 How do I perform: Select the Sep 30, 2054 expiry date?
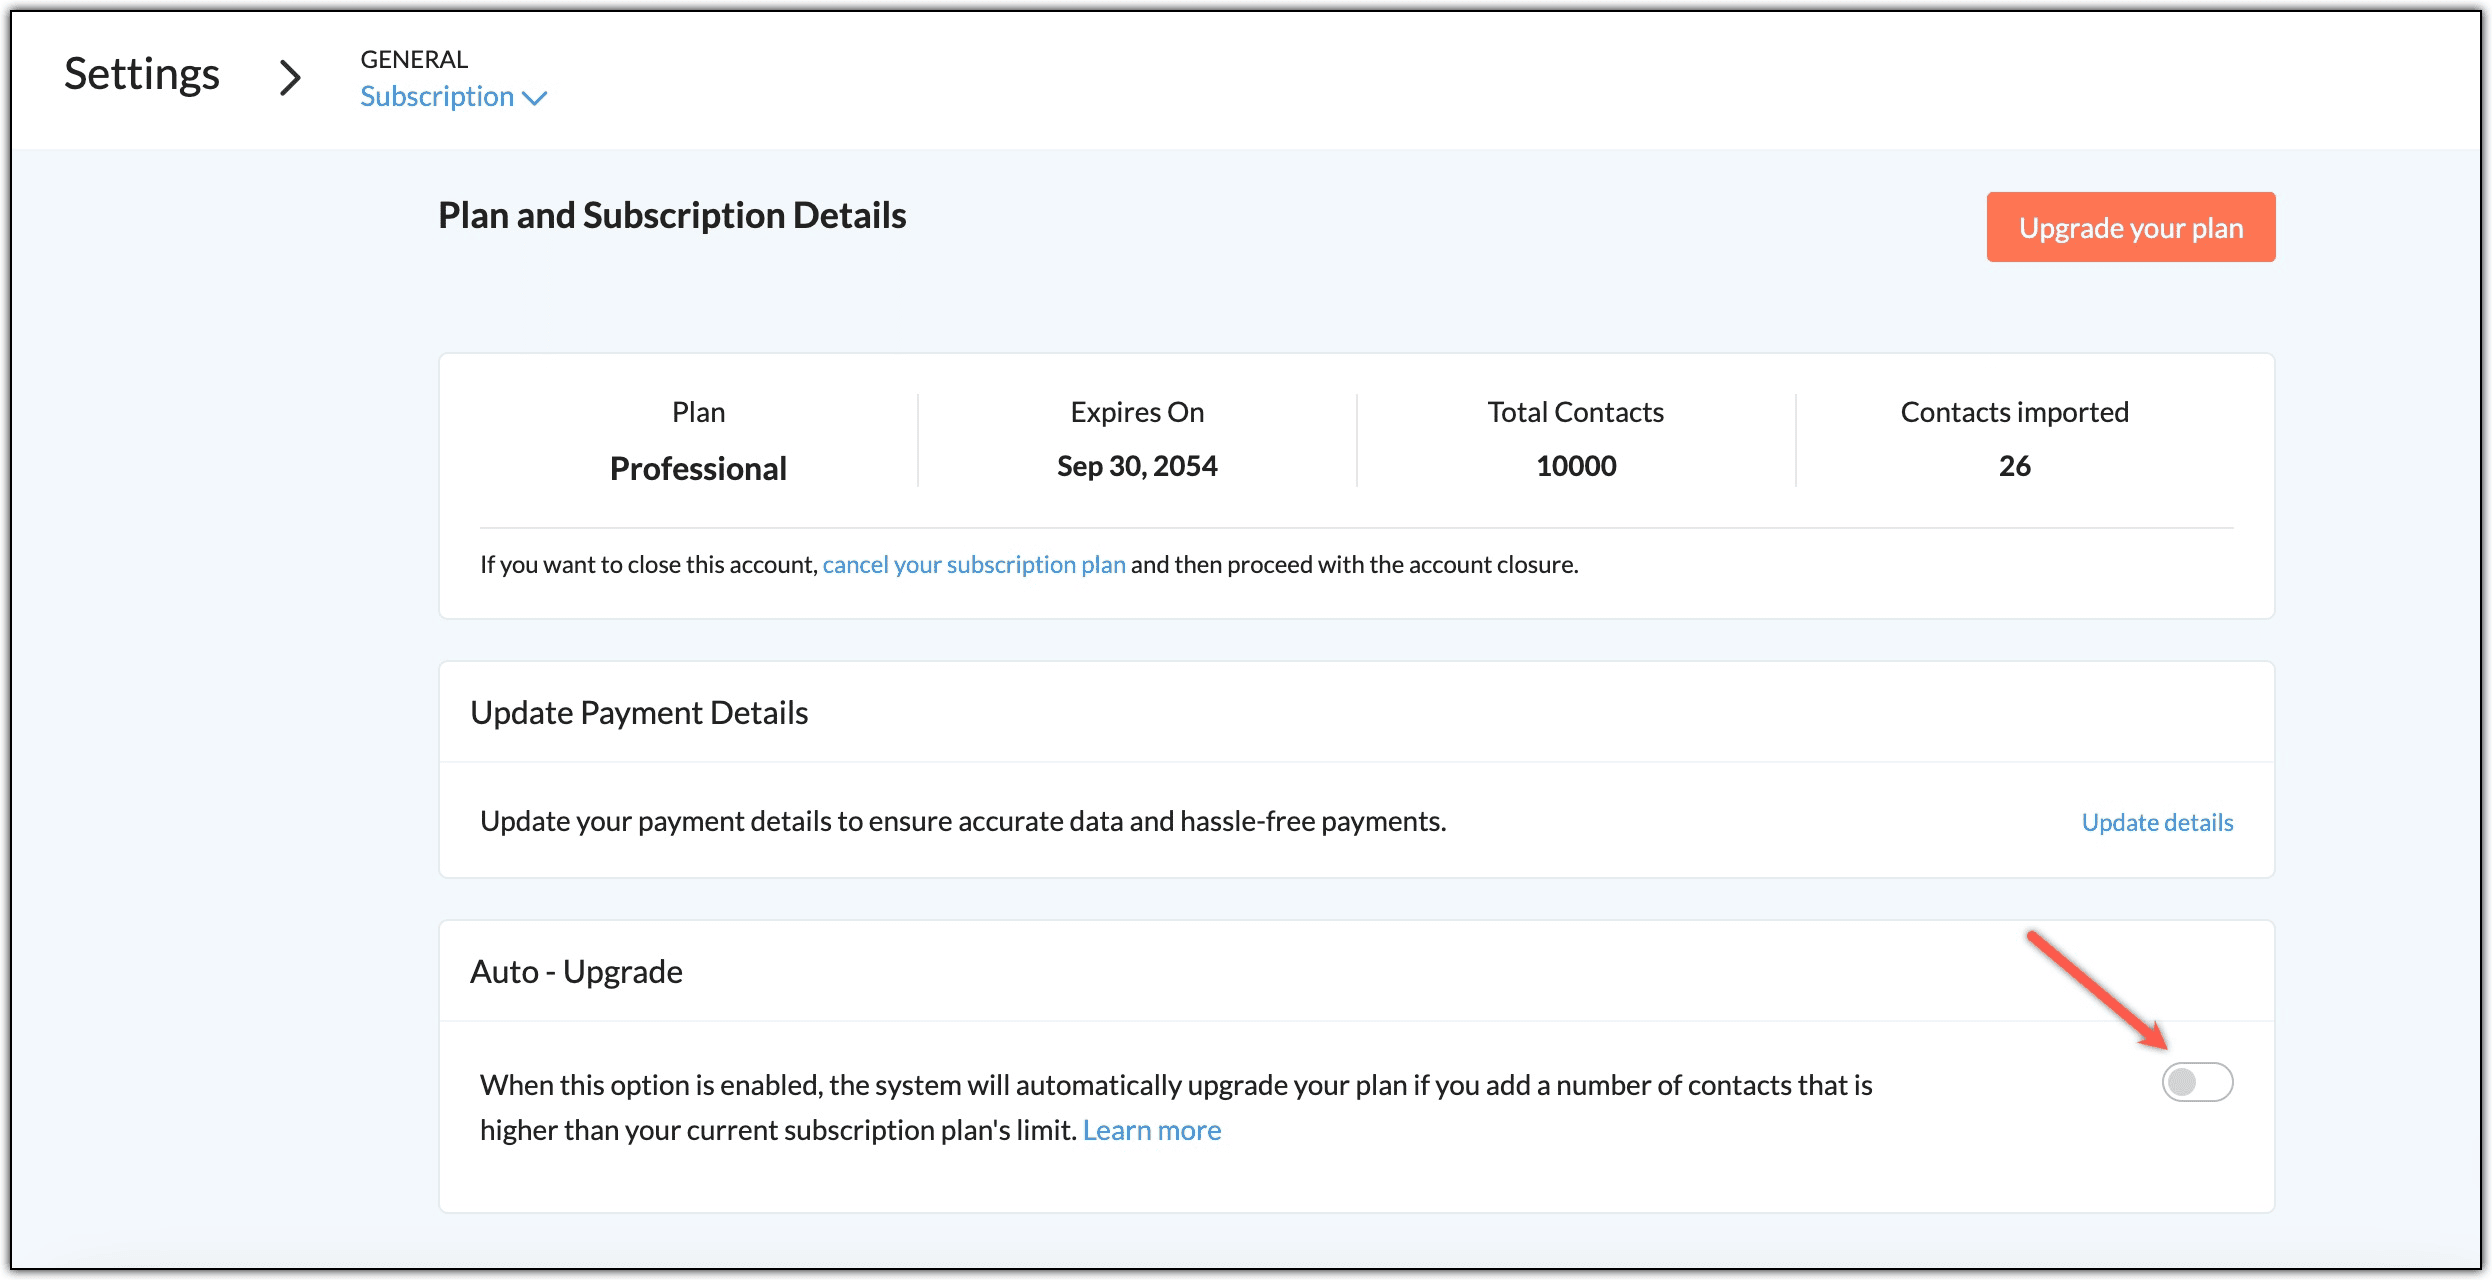click(1136, 466)
